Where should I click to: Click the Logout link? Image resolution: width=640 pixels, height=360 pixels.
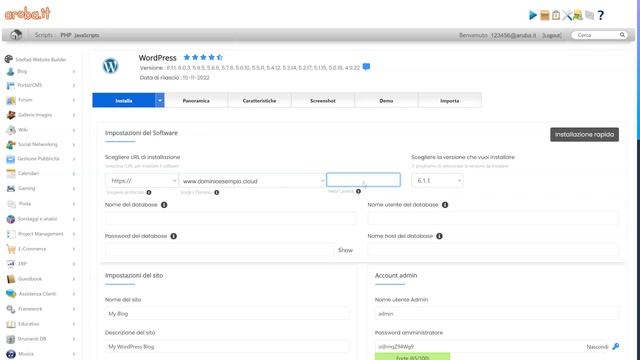pos(551,36)
